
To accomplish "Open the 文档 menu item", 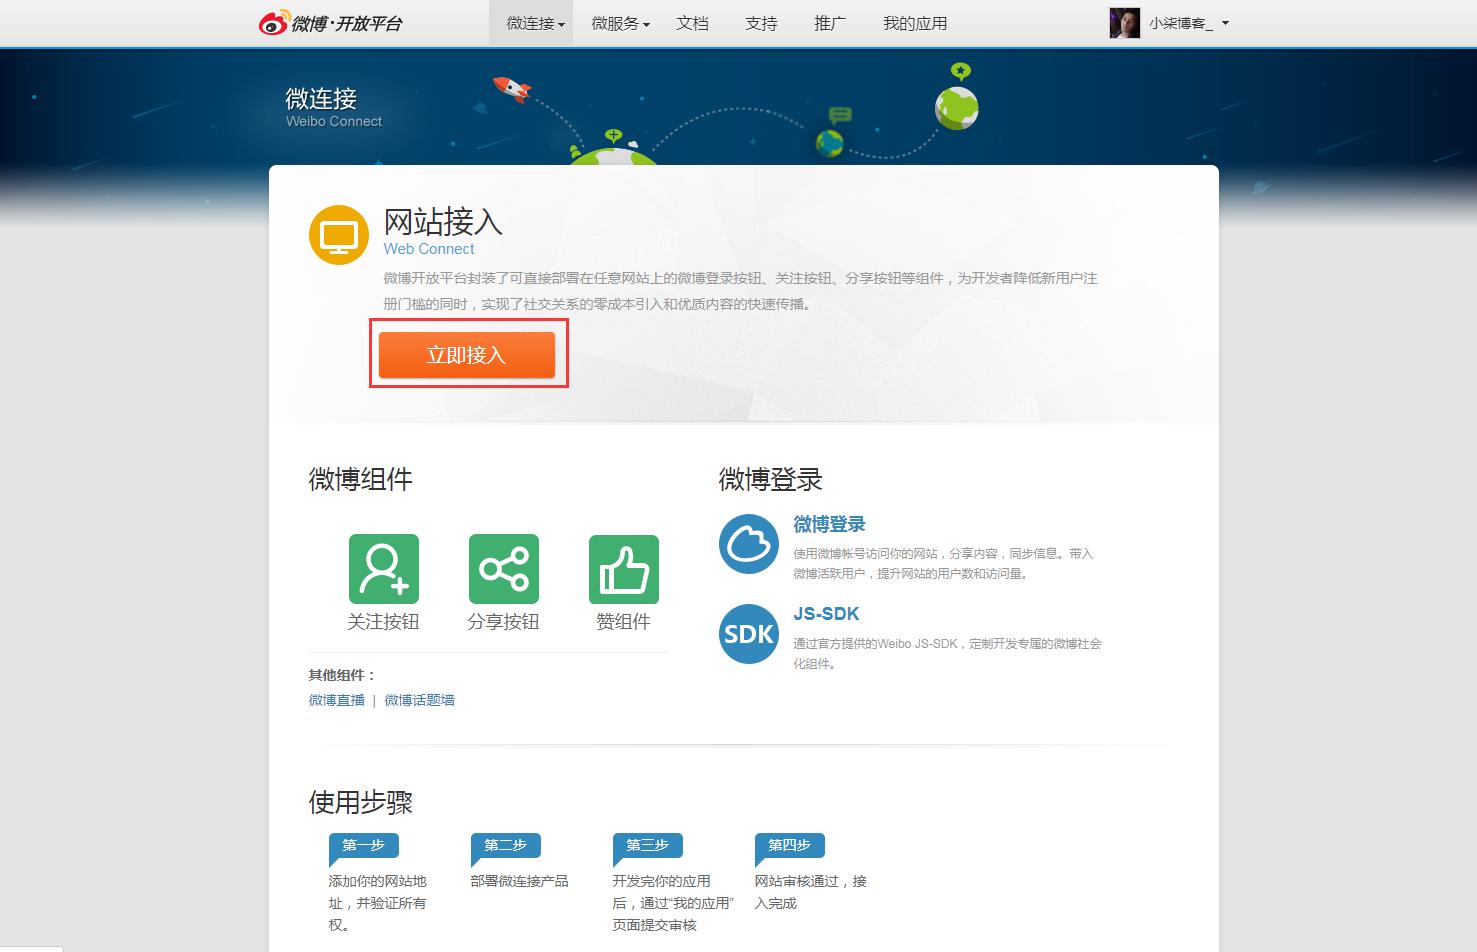I will point(692,23).
